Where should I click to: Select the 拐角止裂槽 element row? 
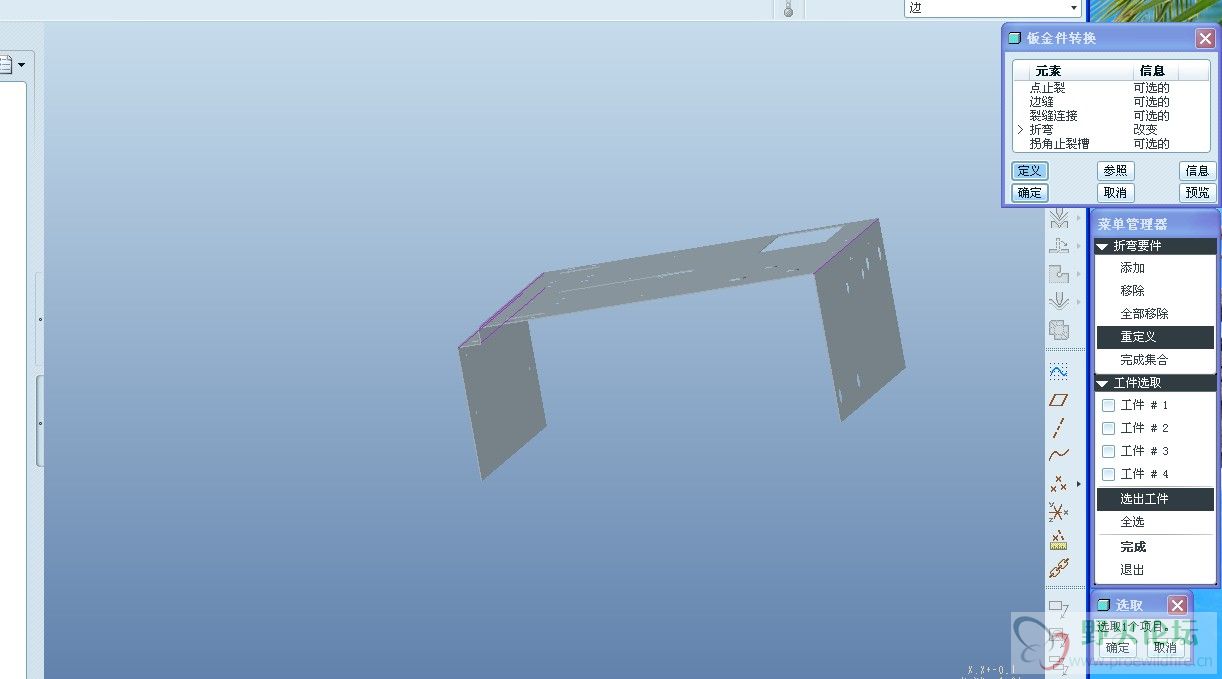(x=1110, y=144)
